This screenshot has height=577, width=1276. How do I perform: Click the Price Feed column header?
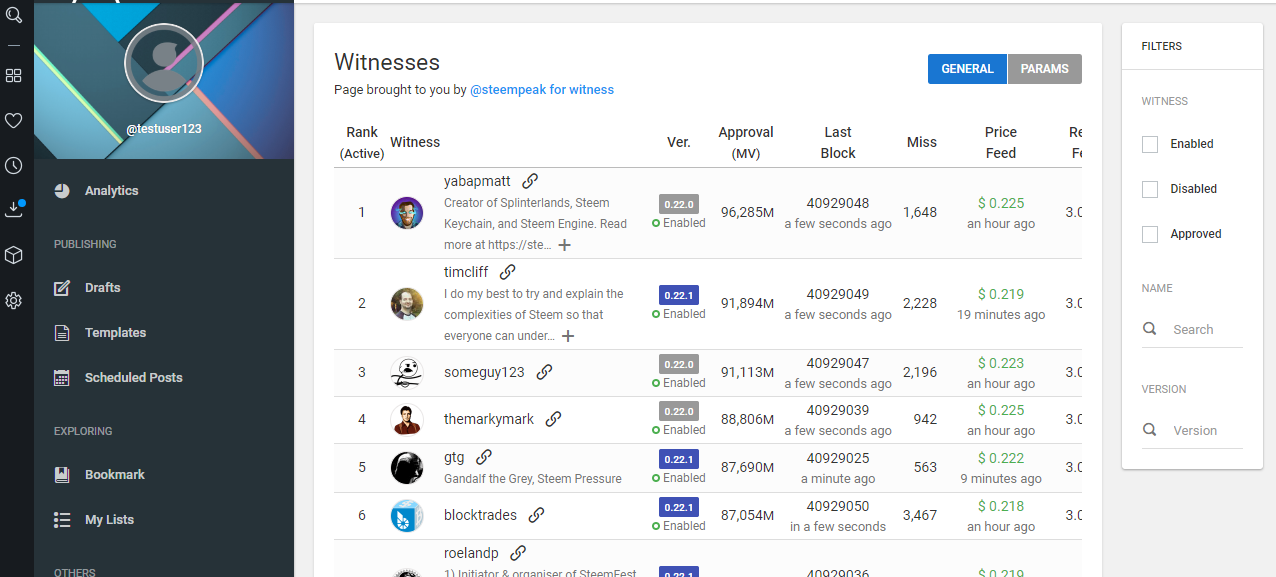(x=1001, y=143)
